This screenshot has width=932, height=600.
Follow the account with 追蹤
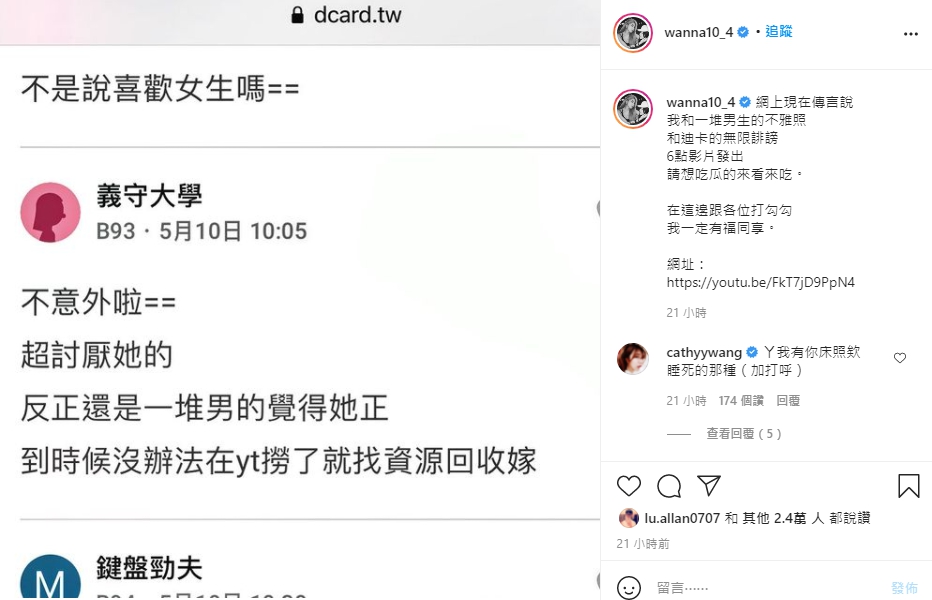click(779, 32)
